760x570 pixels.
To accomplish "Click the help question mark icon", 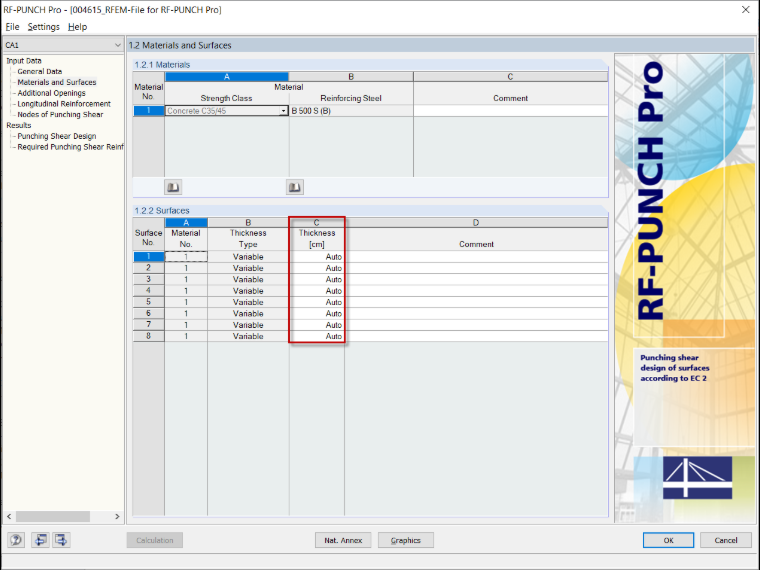I will click(x=16, y=540).
